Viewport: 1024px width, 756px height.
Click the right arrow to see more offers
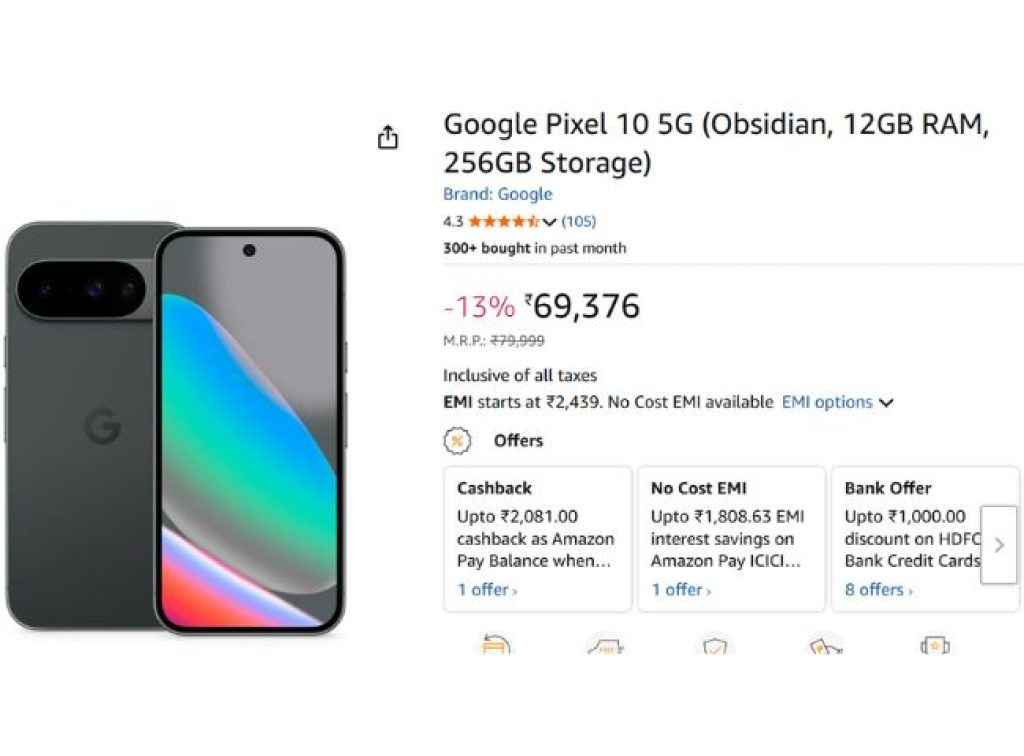(998, 545)
